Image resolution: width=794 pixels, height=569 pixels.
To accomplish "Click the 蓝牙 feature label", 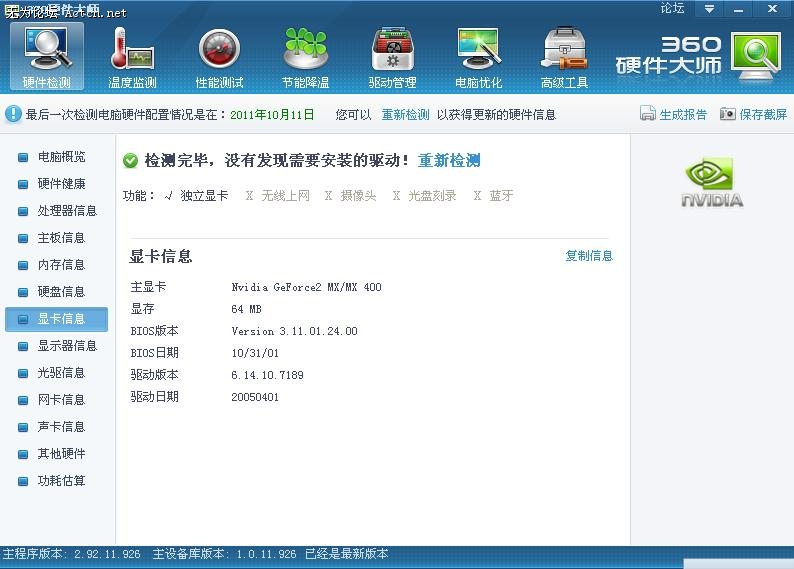I will click(x=501, y=195).
